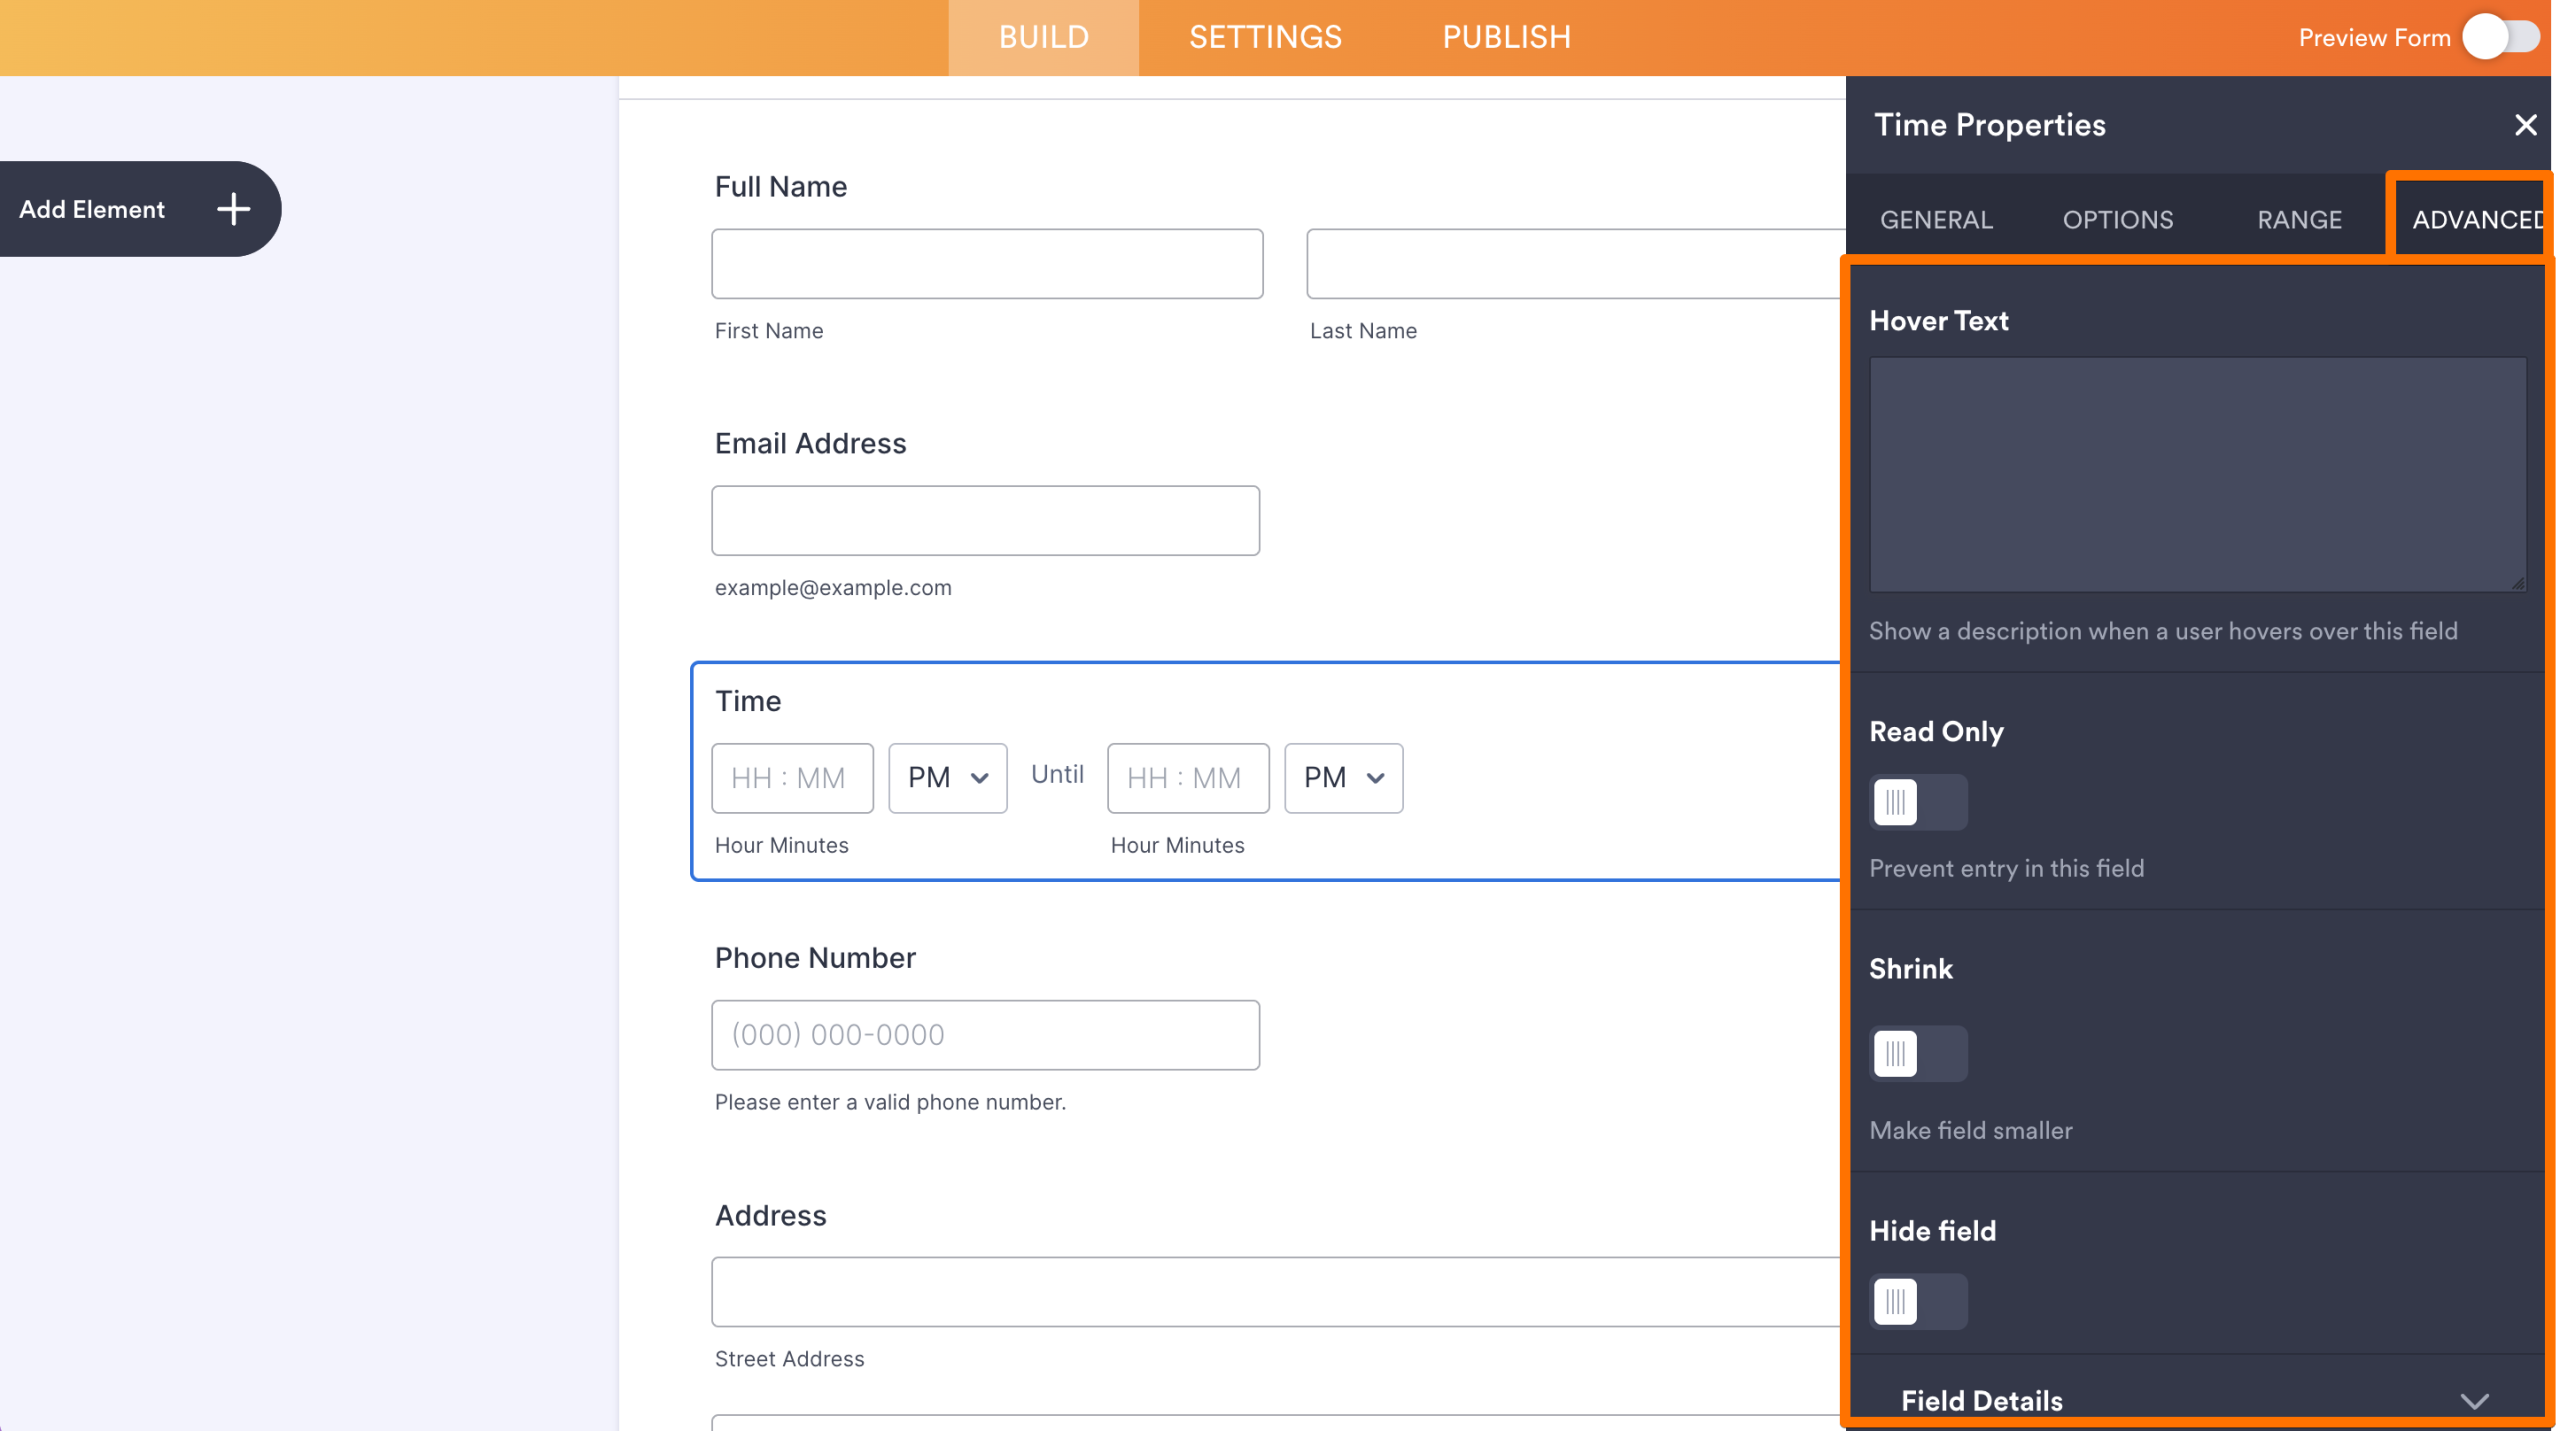The width and height of the screenshot is (2560, 1431).
Task: Close the Time Properties panel
Action: [2526, 125]
